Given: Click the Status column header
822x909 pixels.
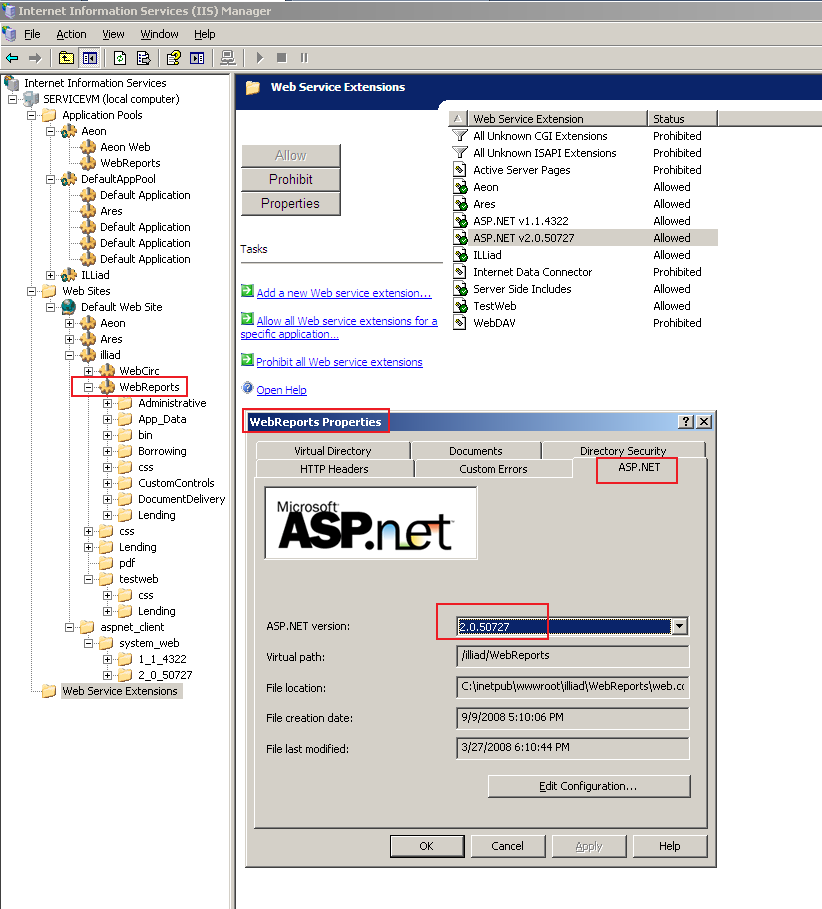Looking at the screenshot, I should coord(682,119).
